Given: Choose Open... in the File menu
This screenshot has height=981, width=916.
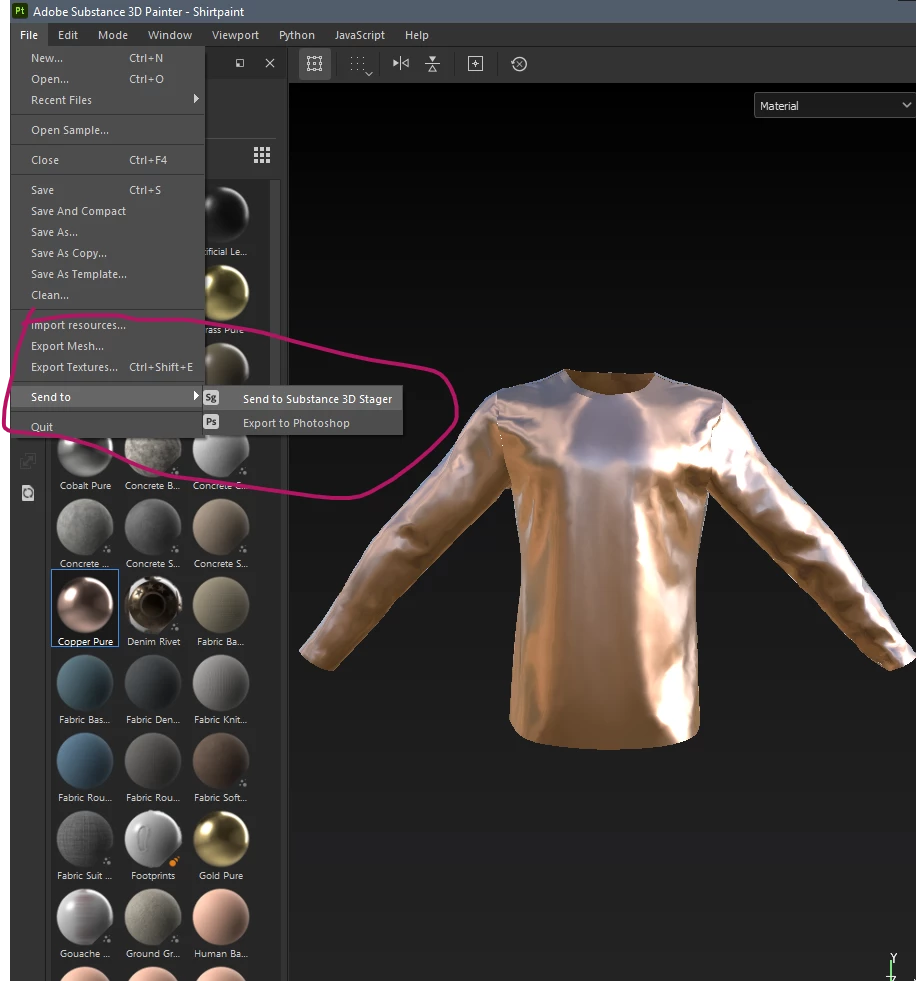Looking at the screenshot, I should (108, 79).
